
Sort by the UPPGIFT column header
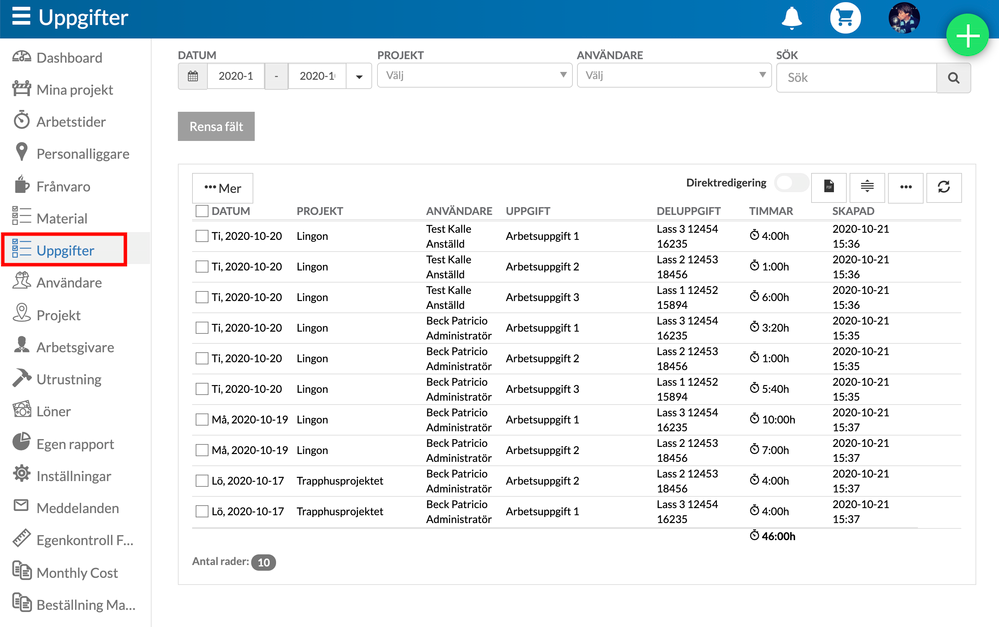click(528, 211)
